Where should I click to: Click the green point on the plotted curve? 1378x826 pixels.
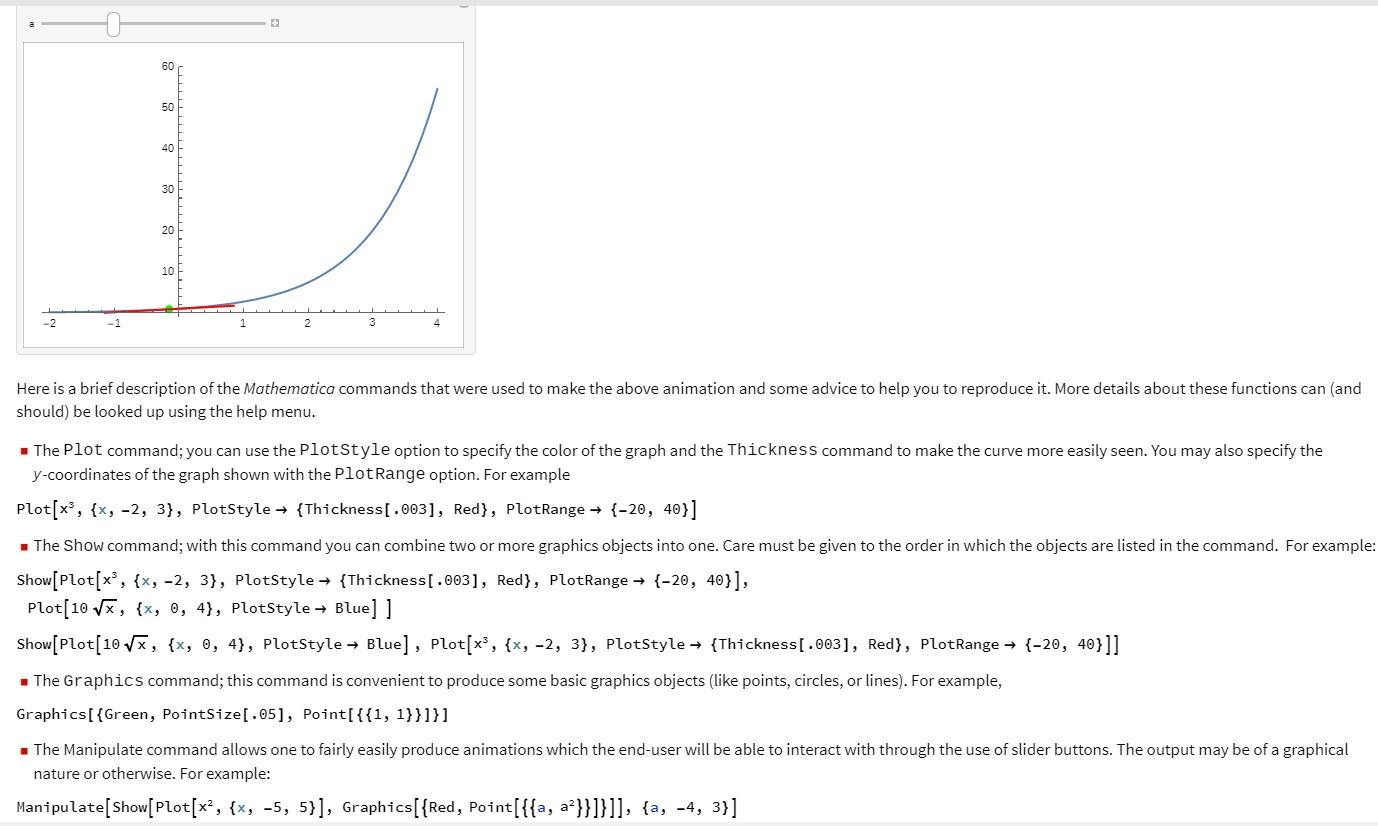pyautogui.click(x=168, y=308)
